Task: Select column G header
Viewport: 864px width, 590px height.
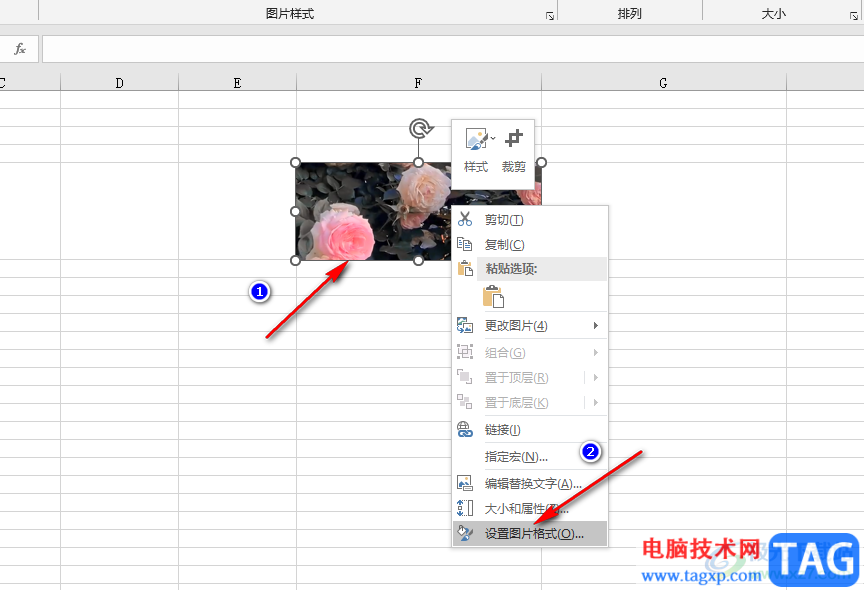Action: point(663,83)
